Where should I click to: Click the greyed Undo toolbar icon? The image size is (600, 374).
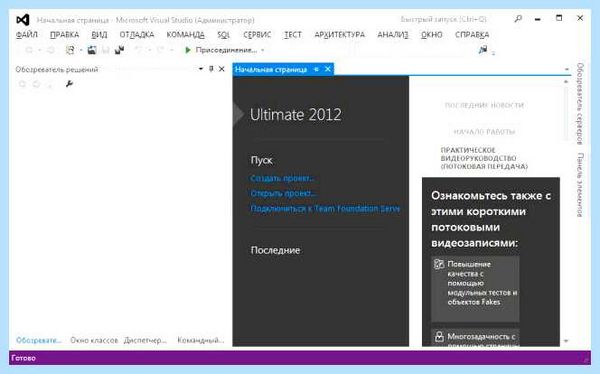pos(139,50)
